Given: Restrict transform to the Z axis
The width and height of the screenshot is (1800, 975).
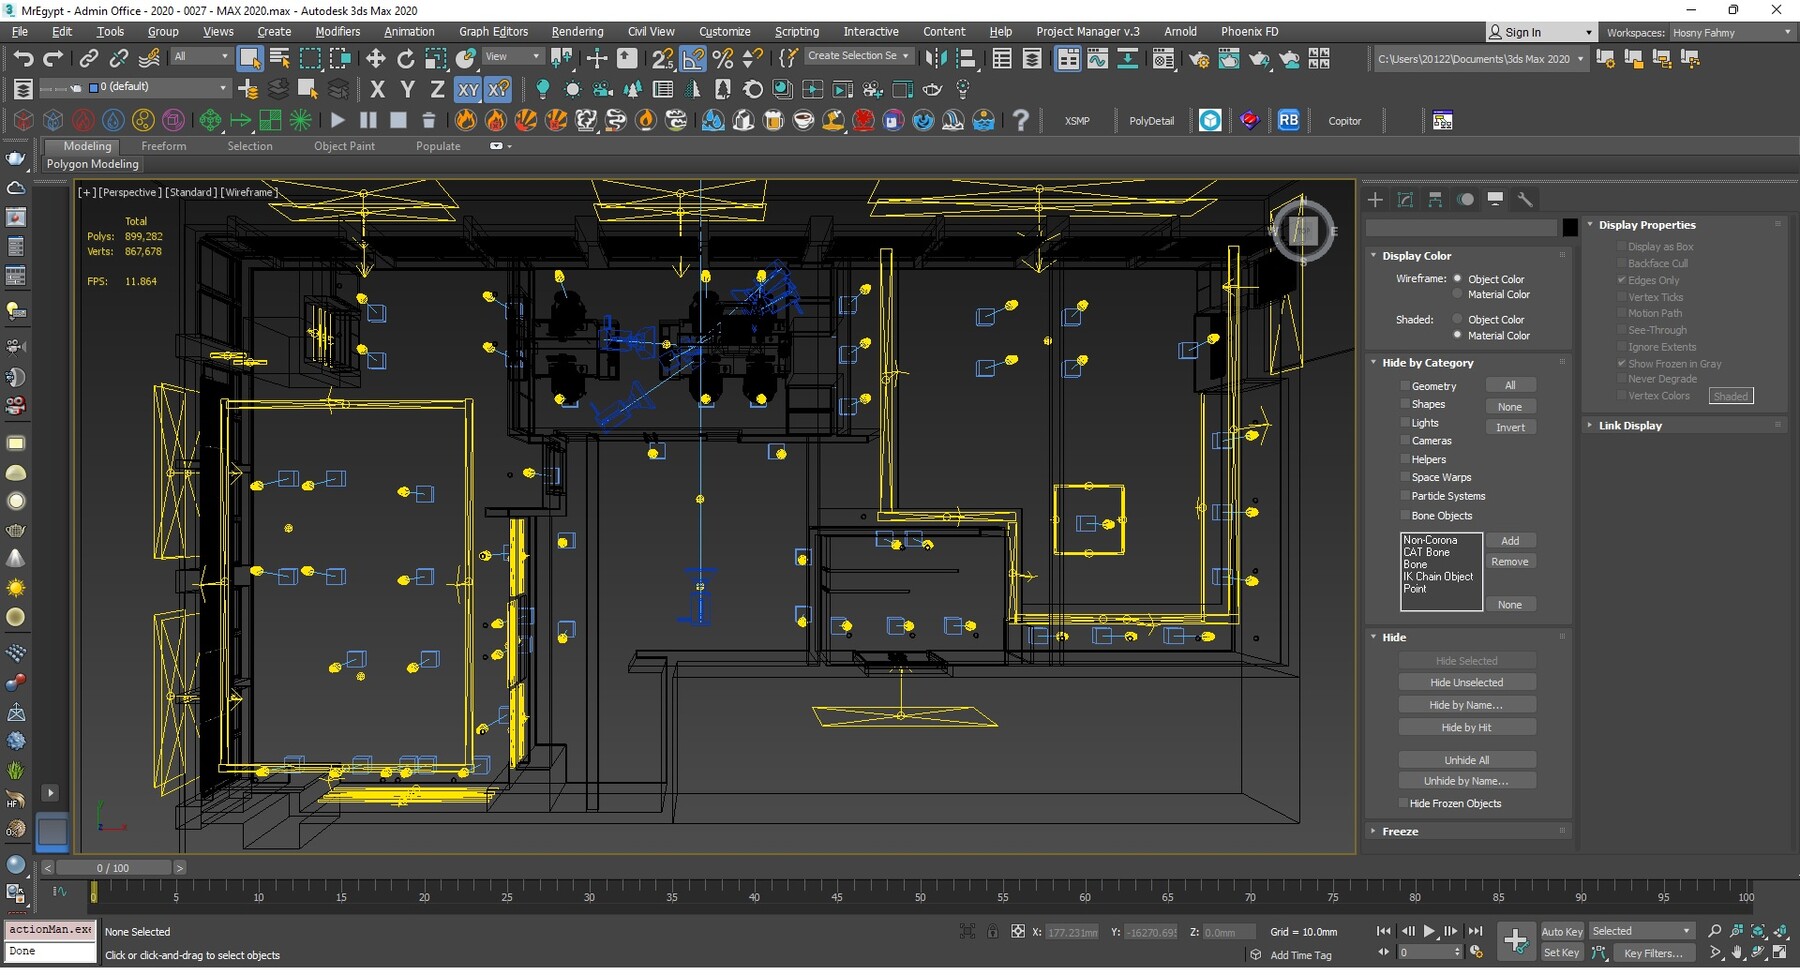Looking at the screenshot, I should tap(437, 90).
